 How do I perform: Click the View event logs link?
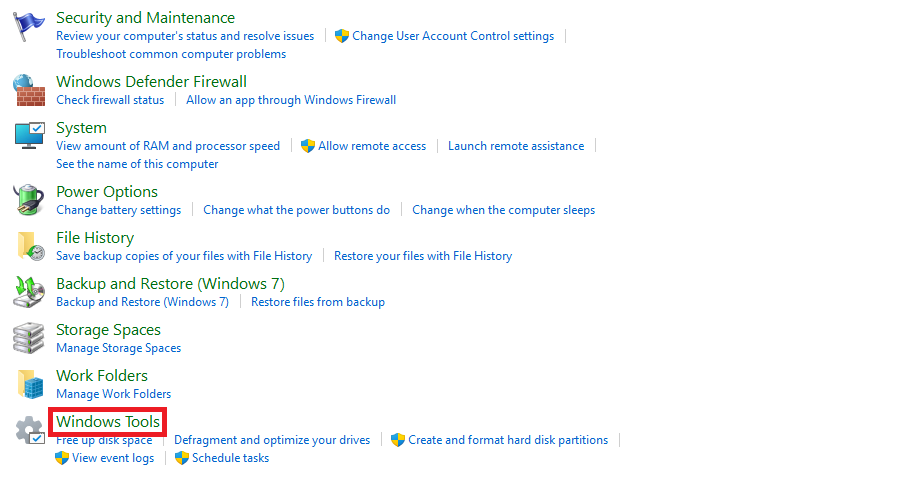(x=113, y=458)
